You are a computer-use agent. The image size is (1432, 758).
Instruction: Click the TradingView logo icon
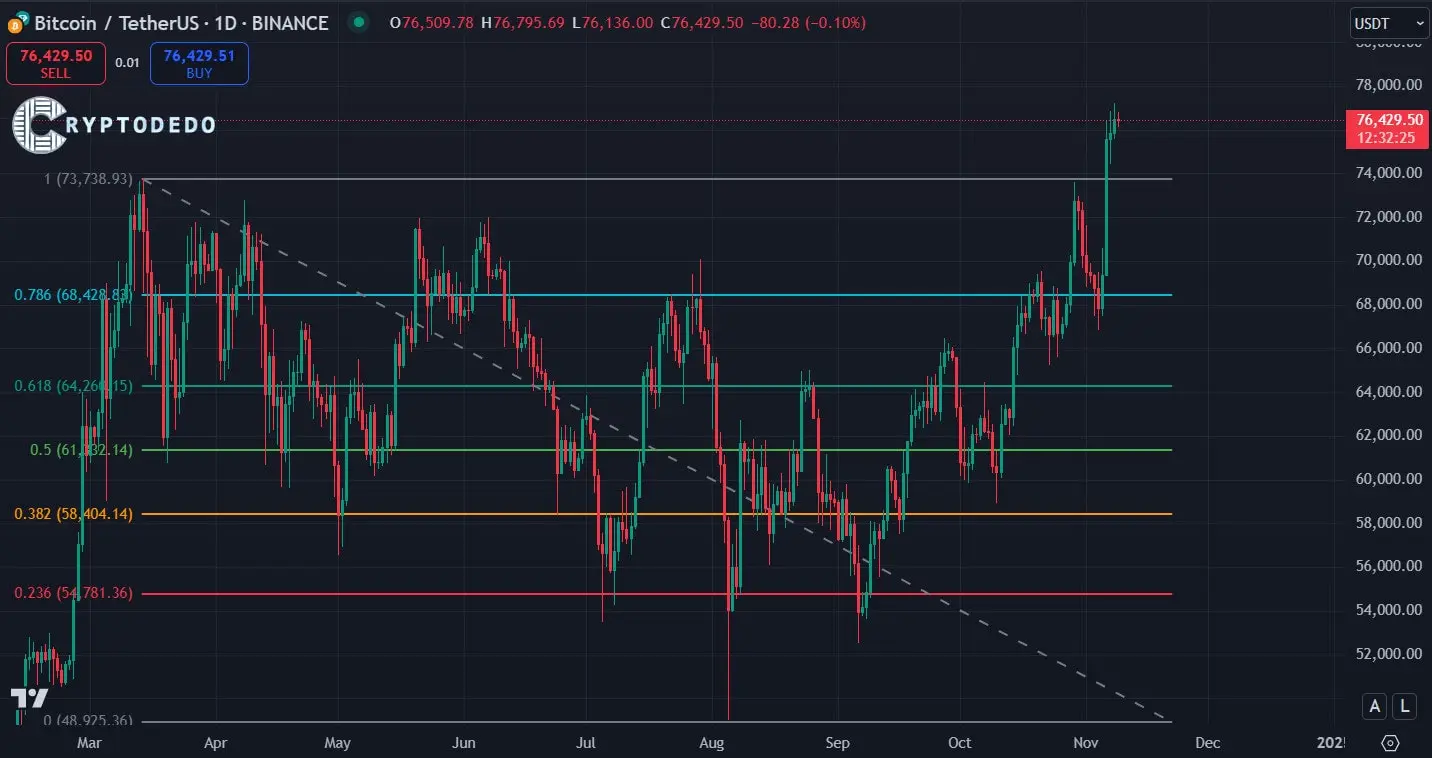29,698
